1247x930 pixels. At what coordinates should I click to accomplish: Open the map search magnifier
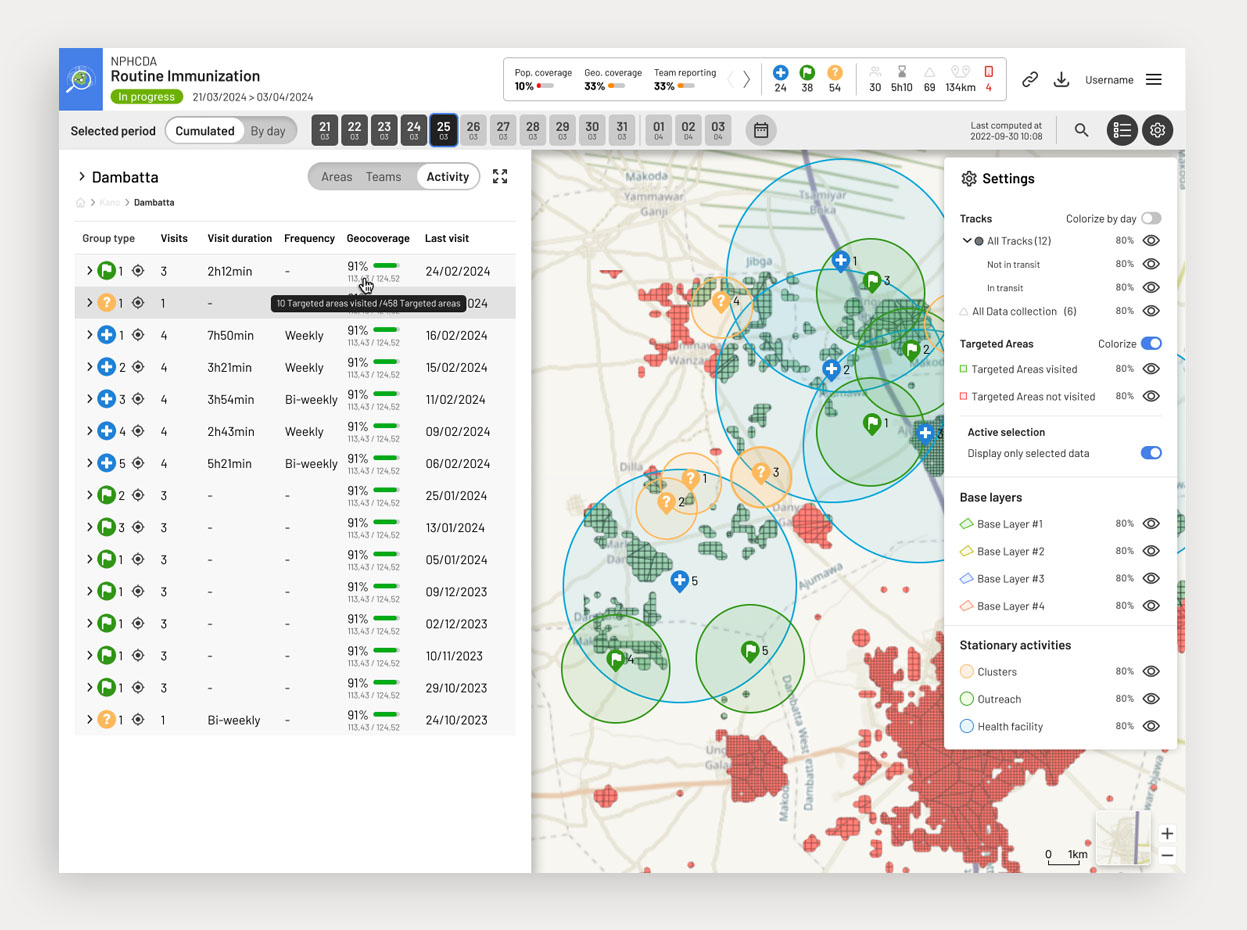(x=1081, y=130)
